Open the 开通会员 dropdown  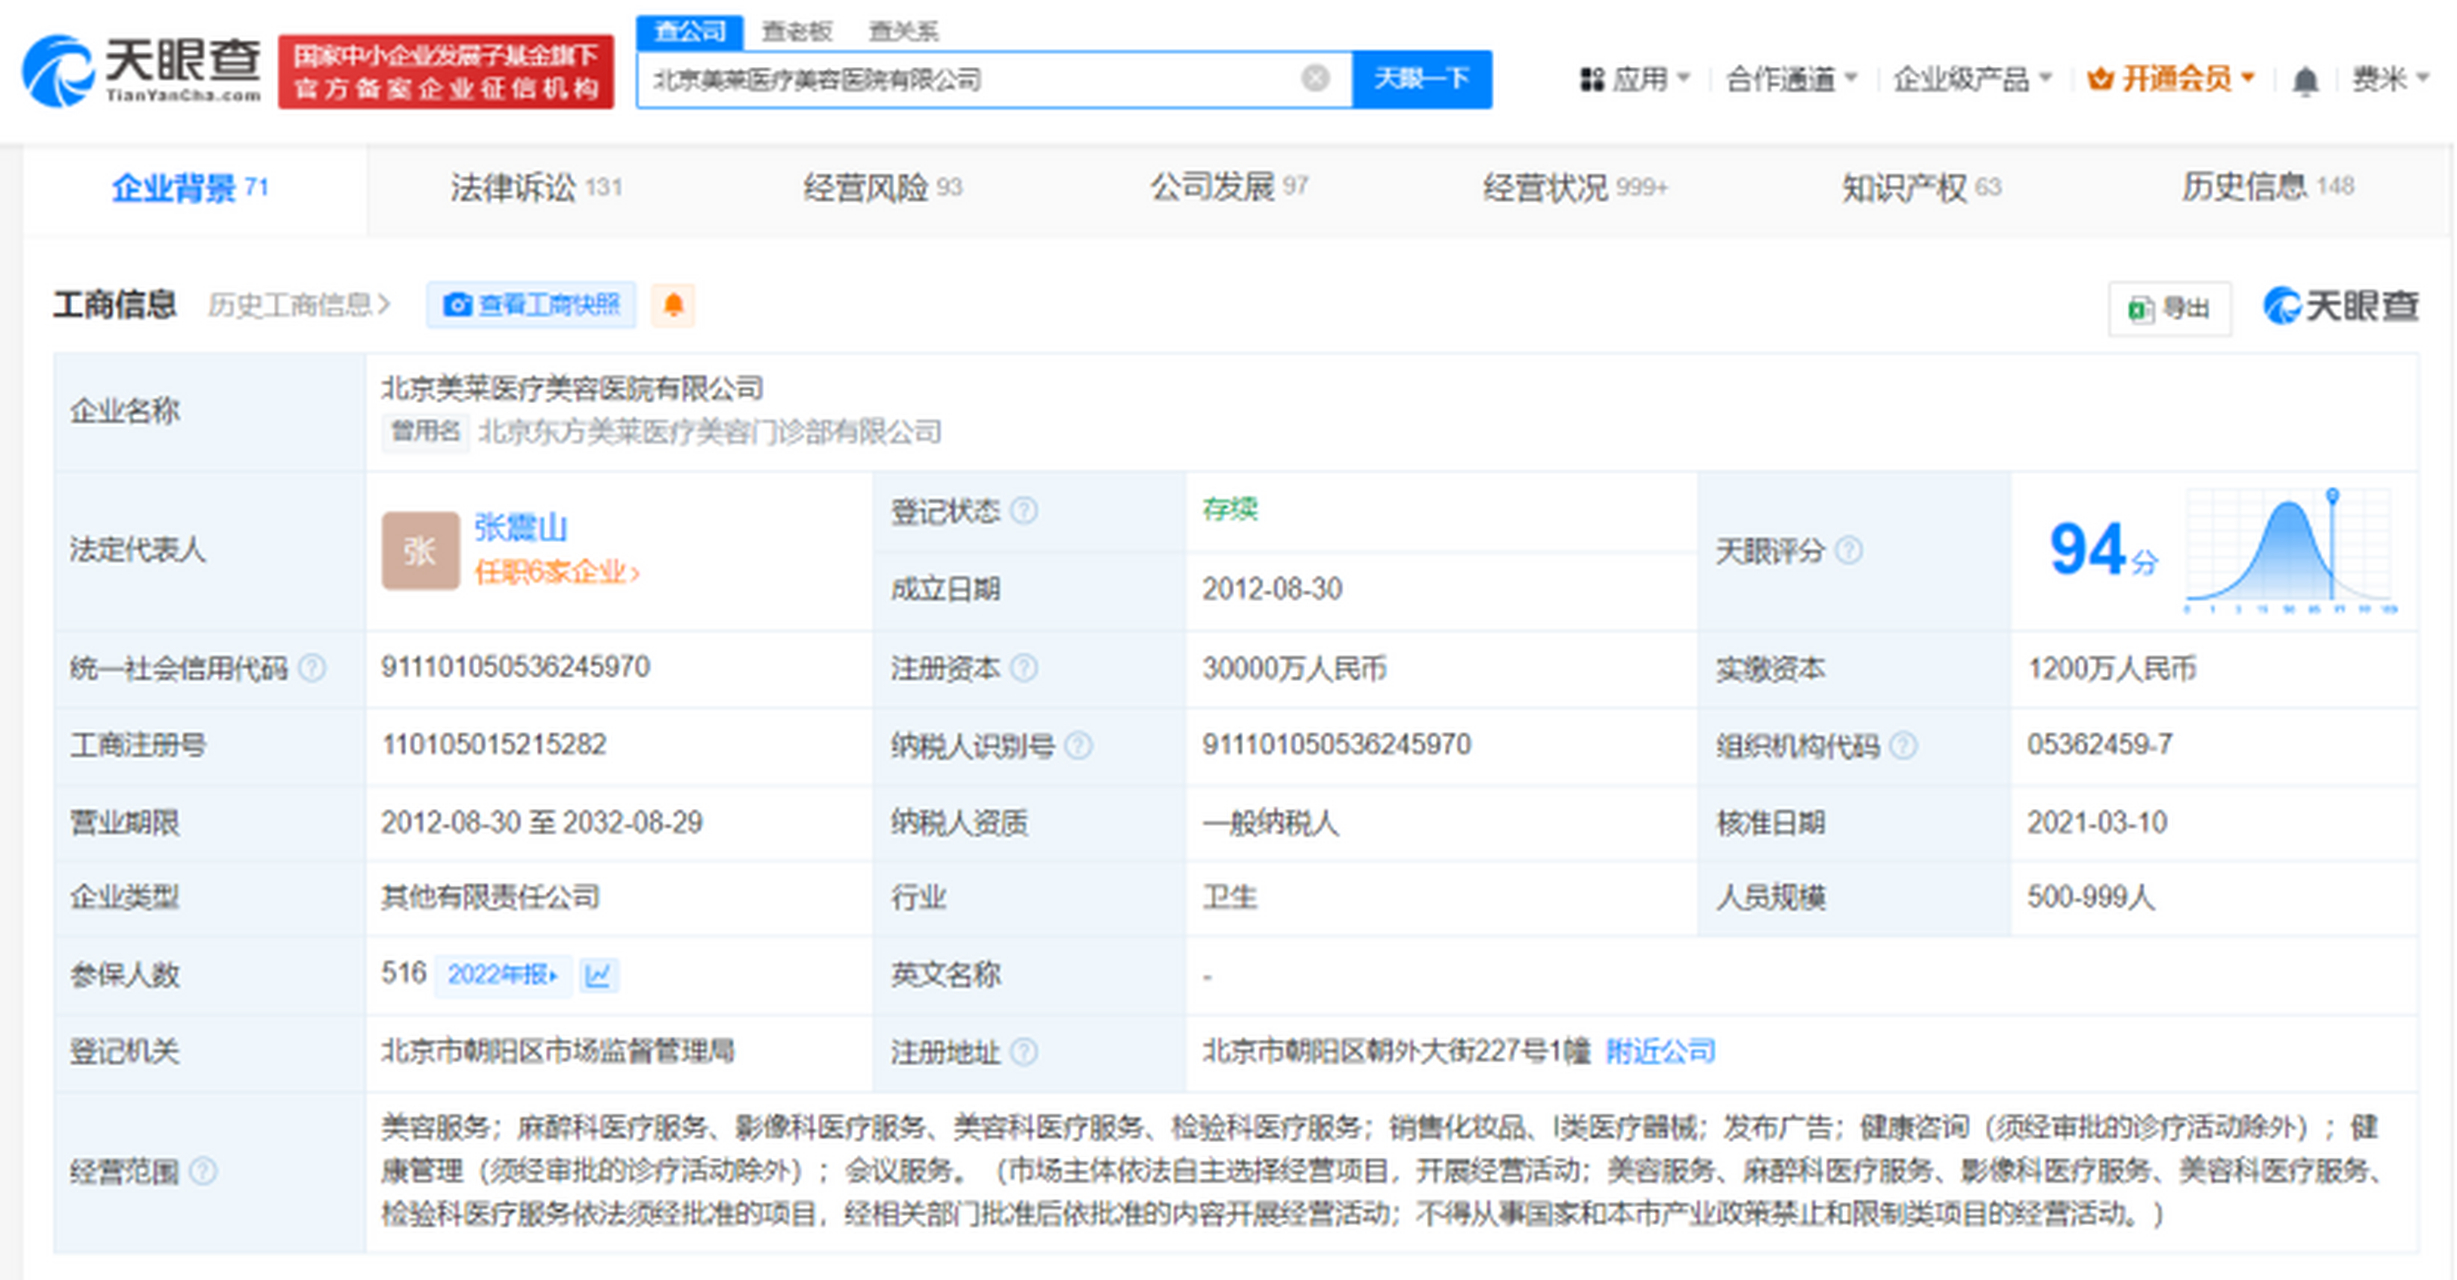(2170, 78)
